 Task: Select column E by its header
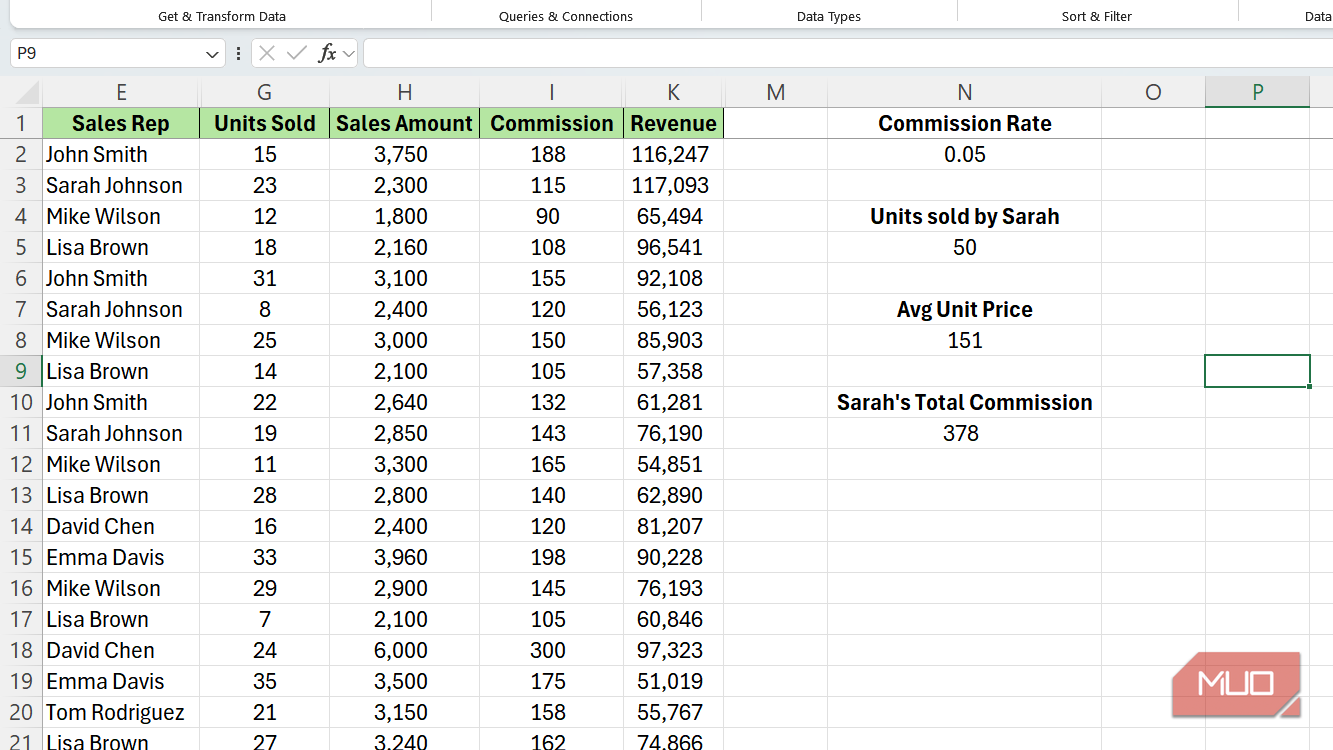click(x=121, y=93)
